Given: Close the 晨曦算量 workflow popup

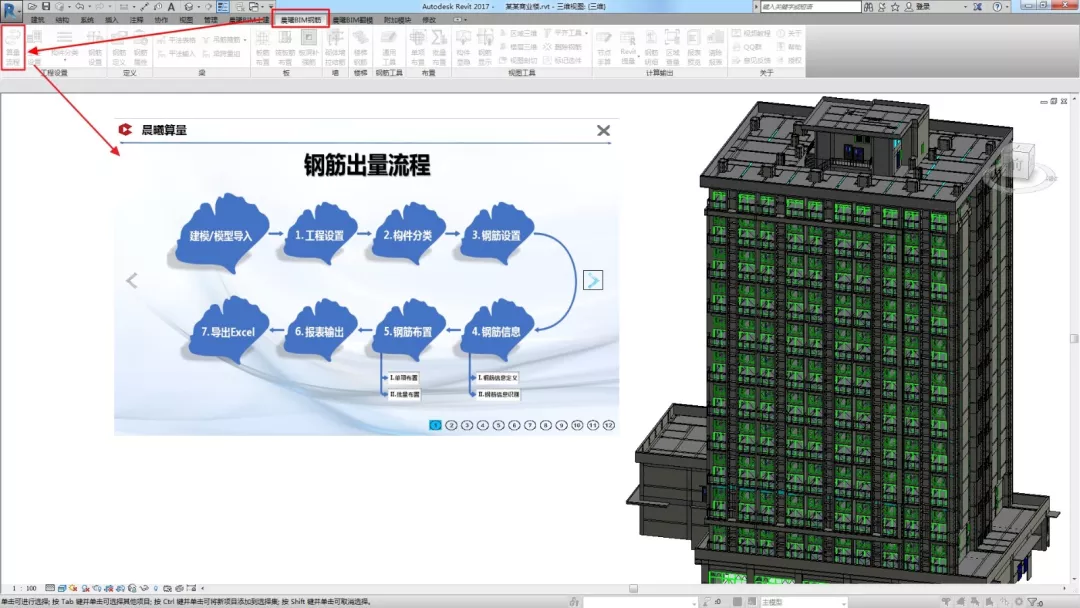Looking at the screenshot, I should pyautogui.click(x=603, y=130).
